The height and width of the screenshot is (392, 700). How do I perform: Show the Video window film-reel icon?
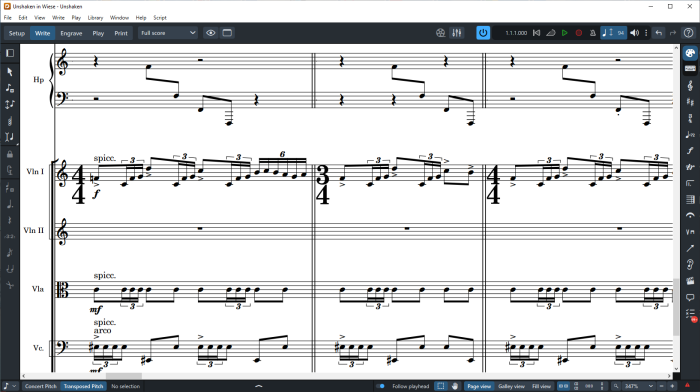441,33
